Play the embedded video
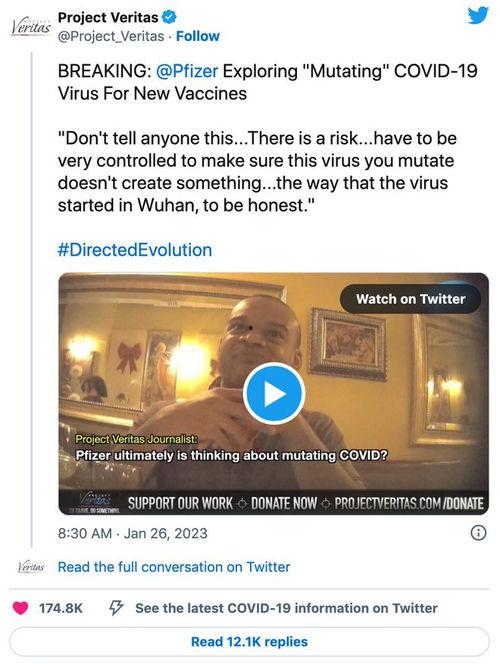The width and height of the screenshot is (500, 664). coord(274,393)
